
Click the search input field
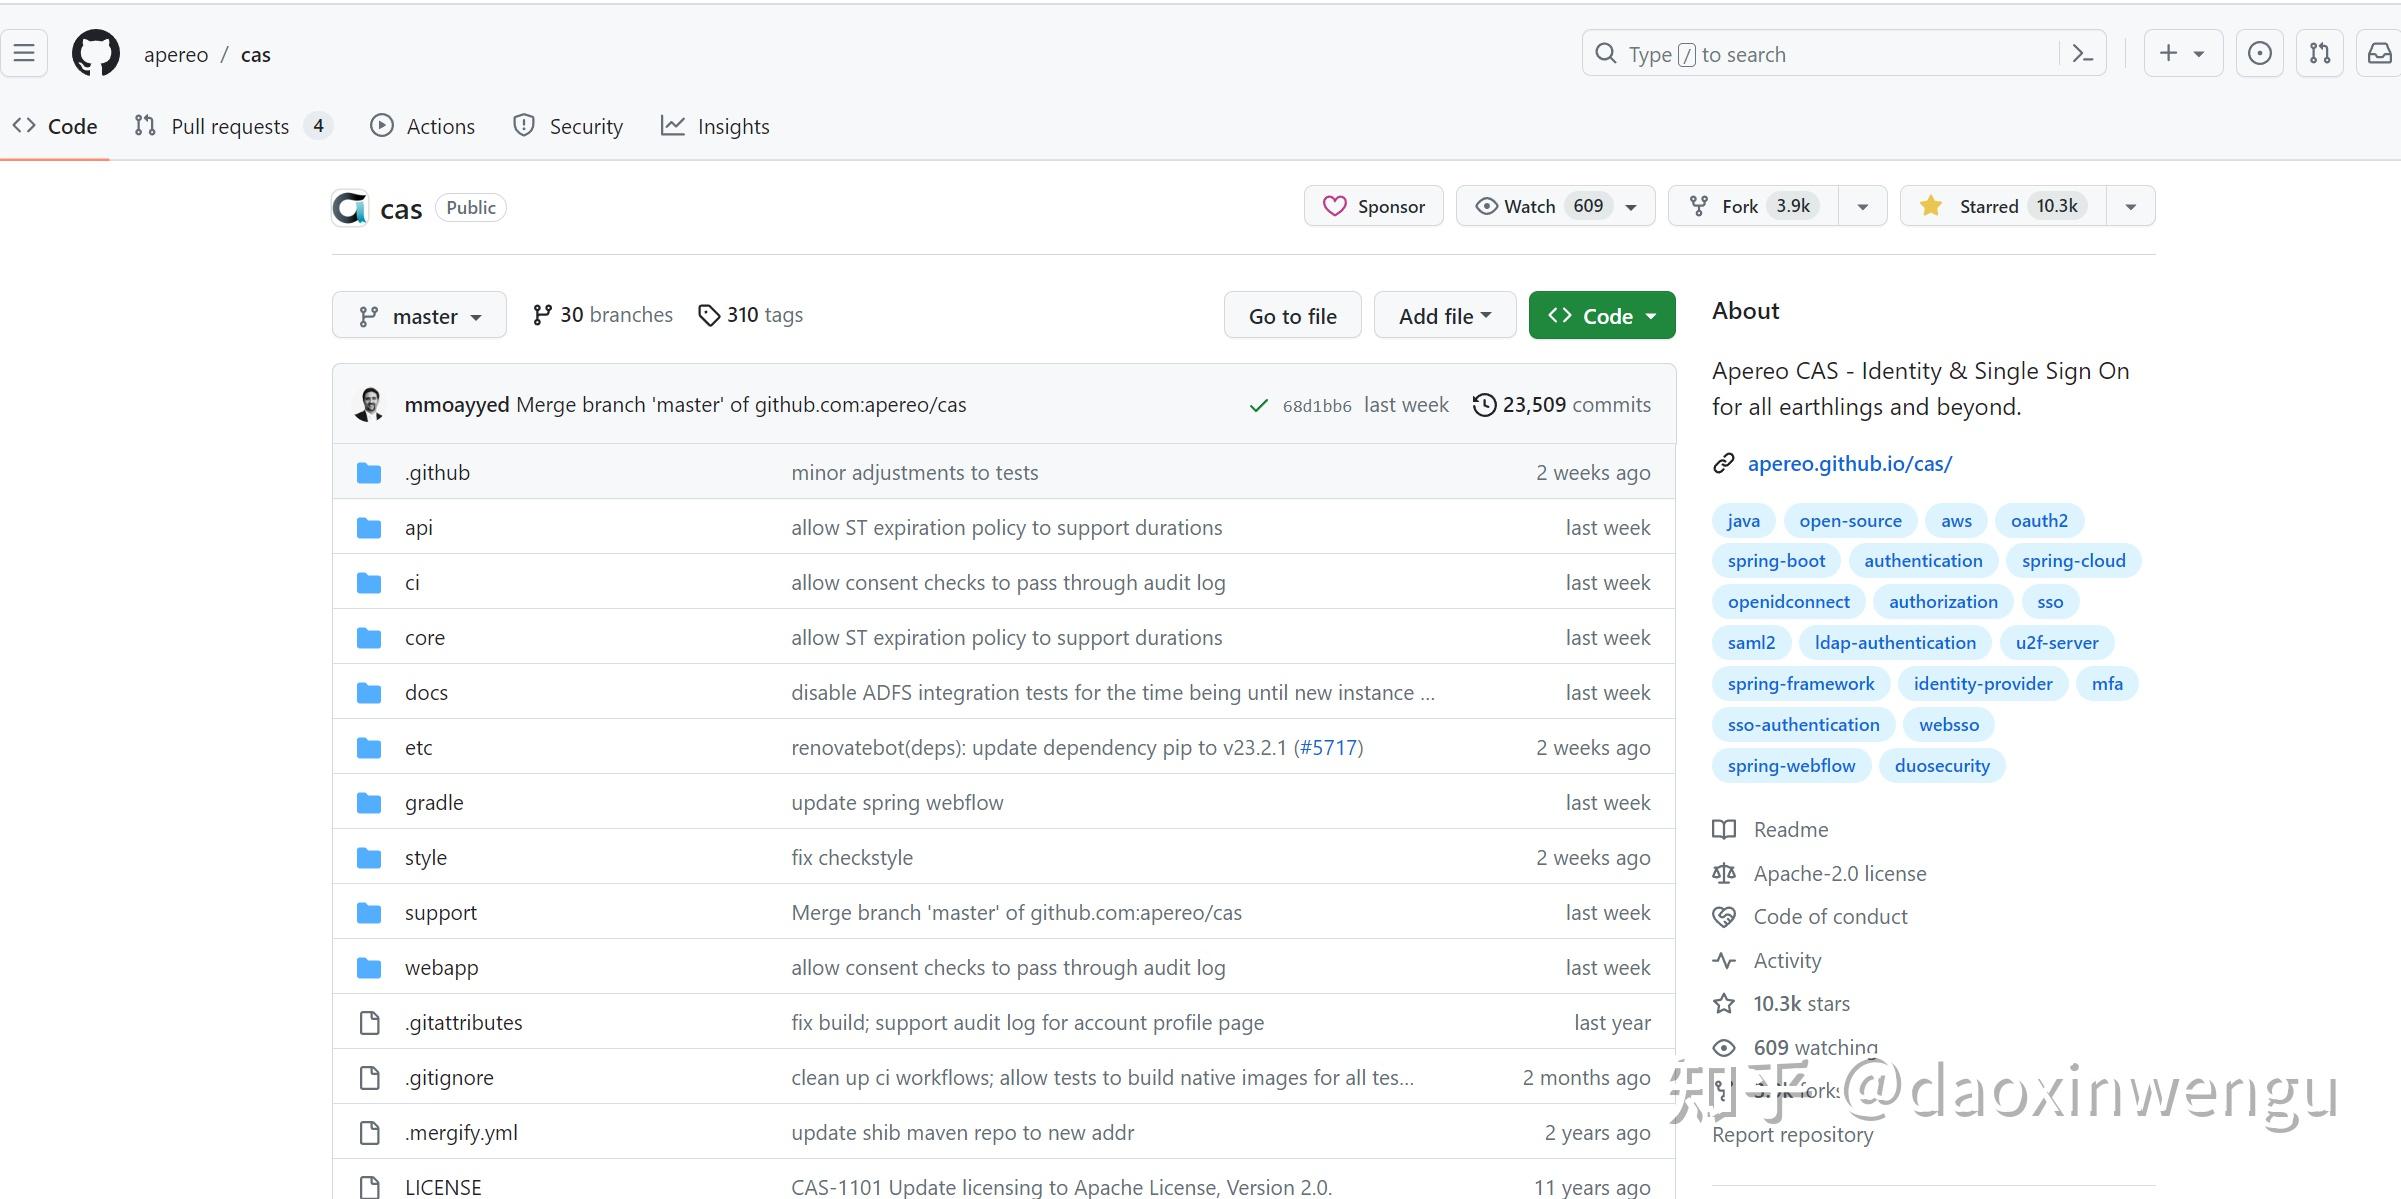pos(1820,54)
